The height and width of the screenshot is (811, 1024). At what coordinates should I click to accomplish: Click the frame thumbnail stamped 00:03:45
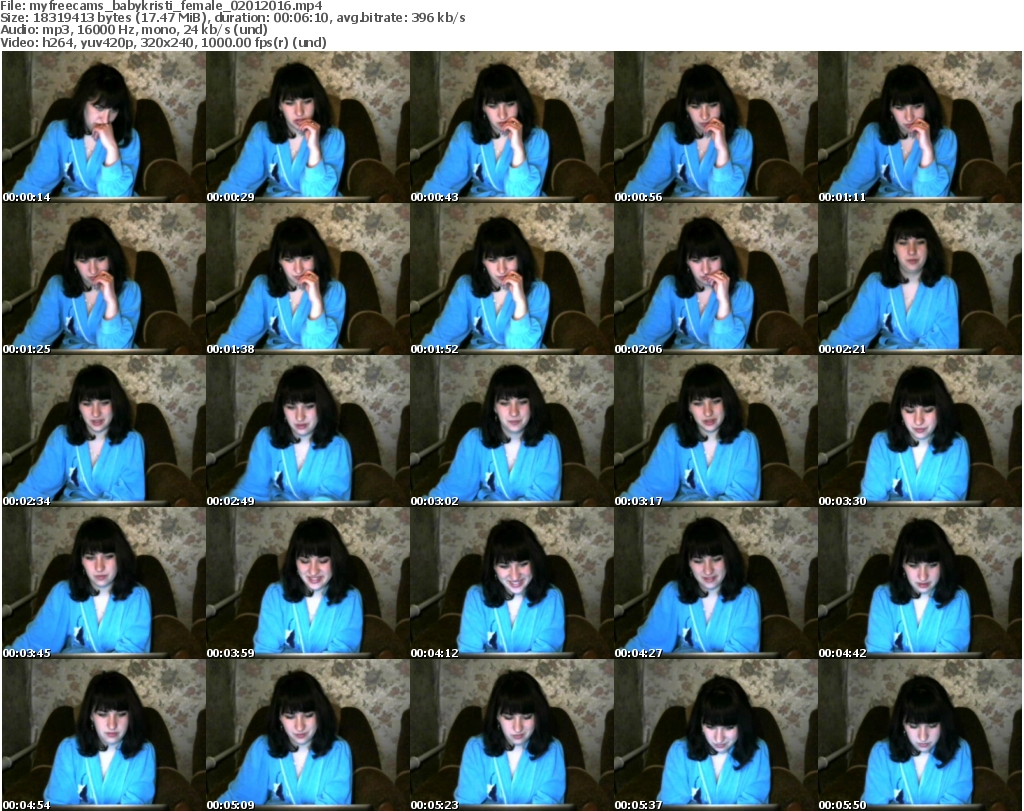[104, 583]
